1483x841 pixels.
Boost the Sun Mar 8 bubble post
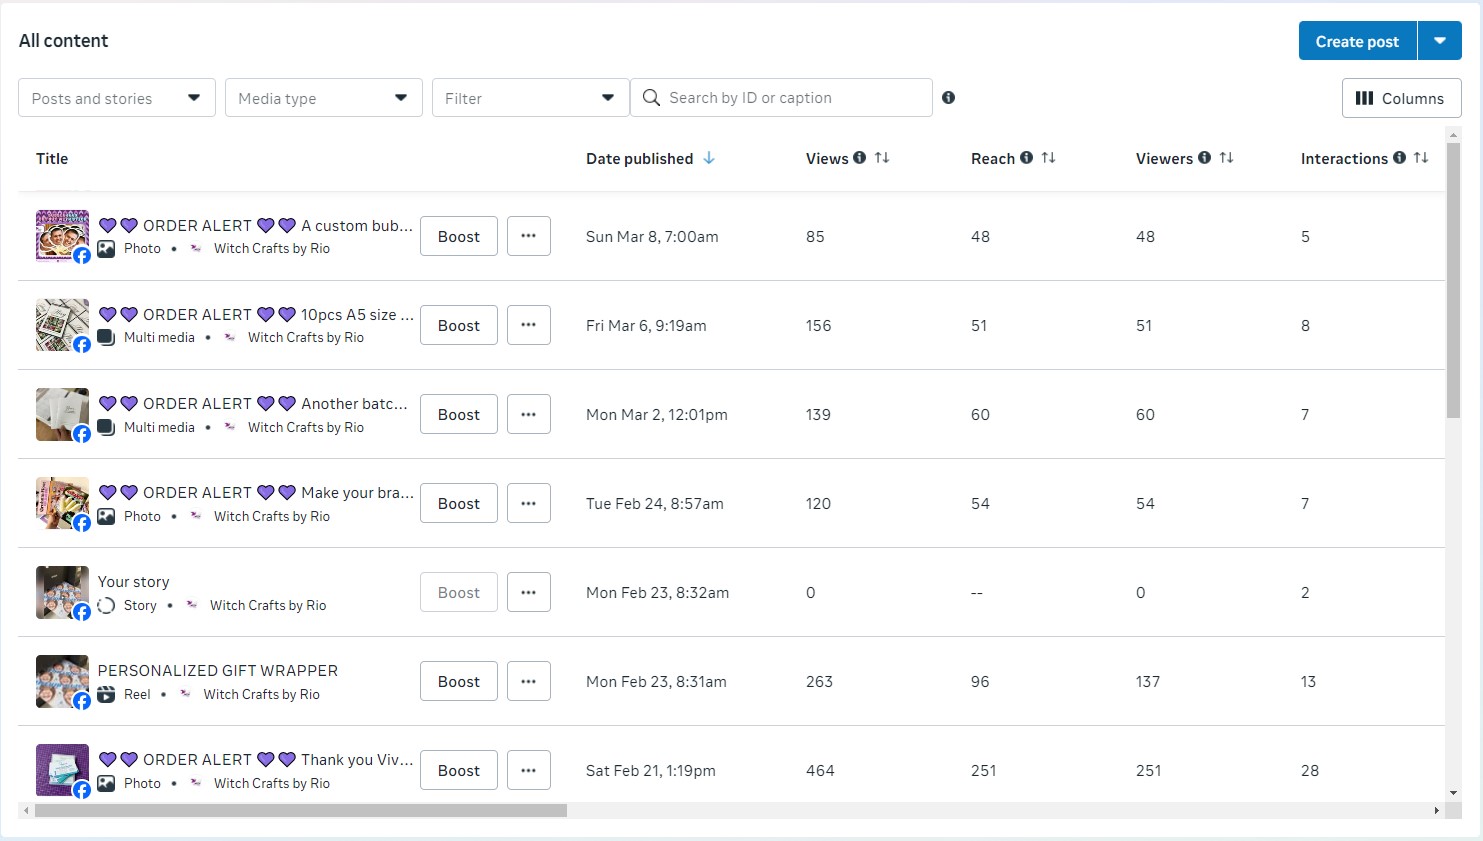pos(458,236)
